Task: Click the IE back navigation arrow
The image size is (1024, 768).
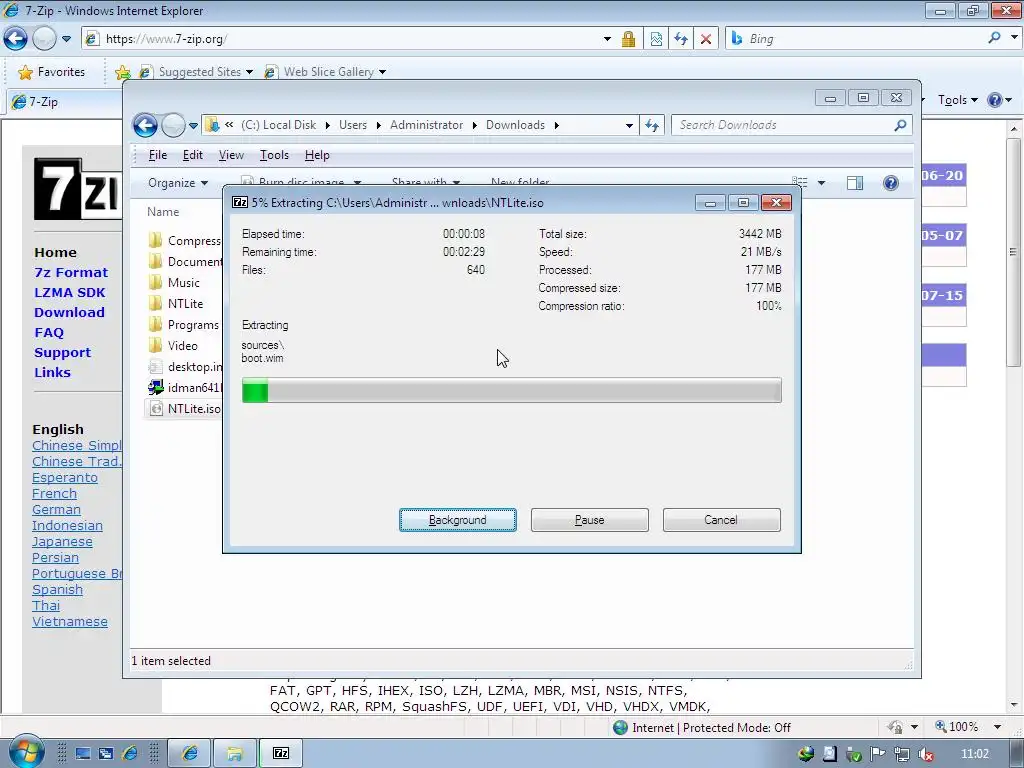Action: (16, 39)
